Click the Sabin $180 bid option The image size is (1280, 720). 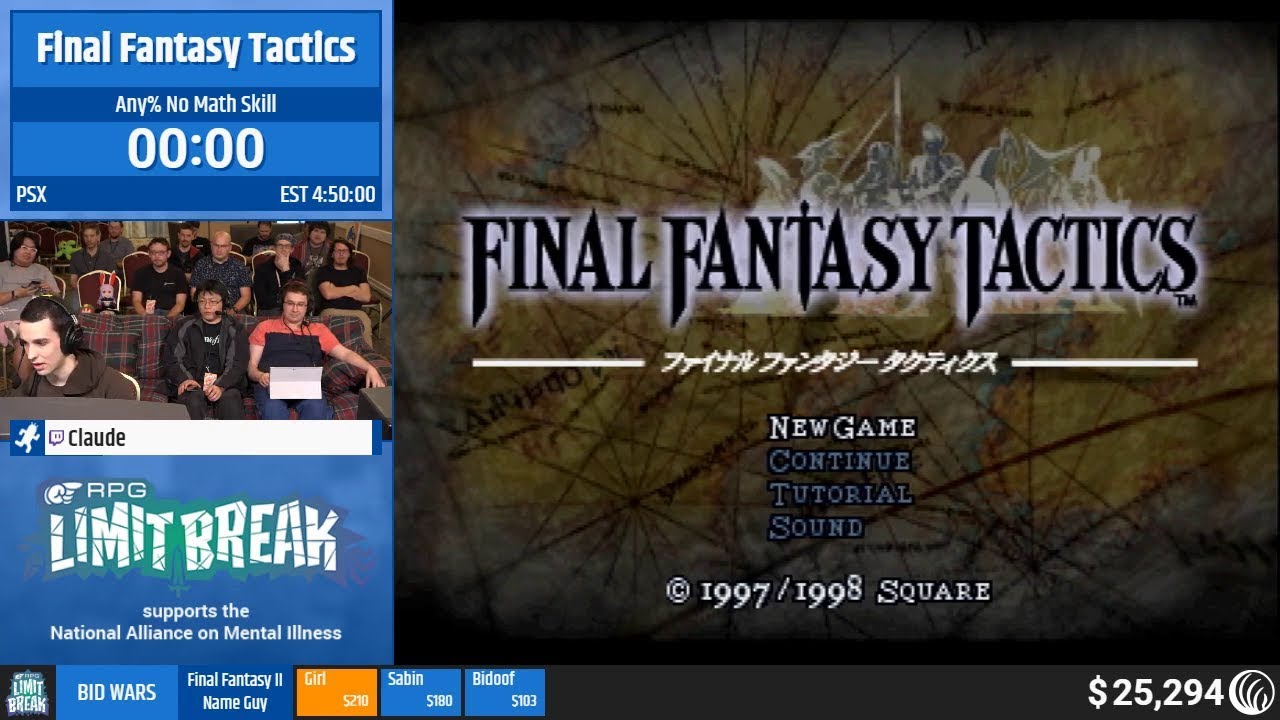pos(420,692)
